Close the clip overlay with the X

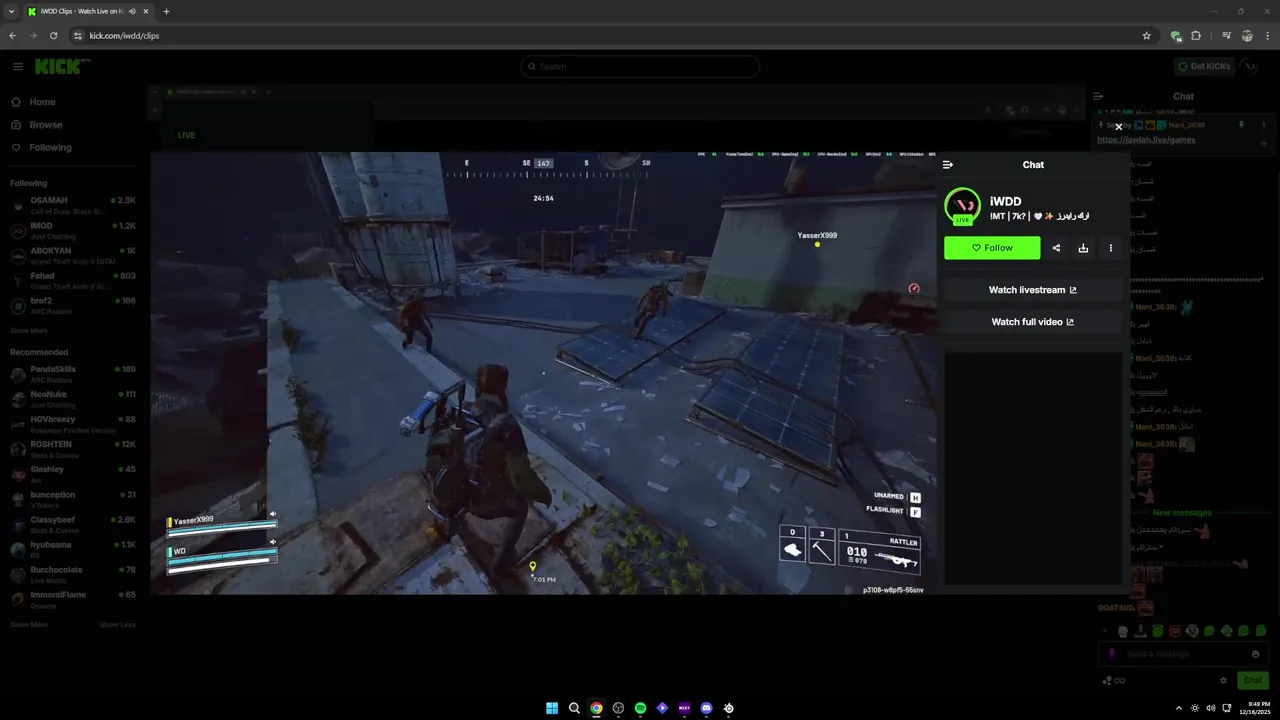coord(1118,127)
